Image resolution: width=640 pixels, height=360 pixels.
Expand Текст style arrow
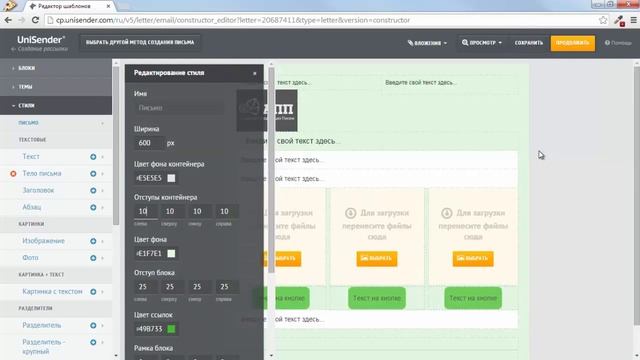[x=102, y=157]
